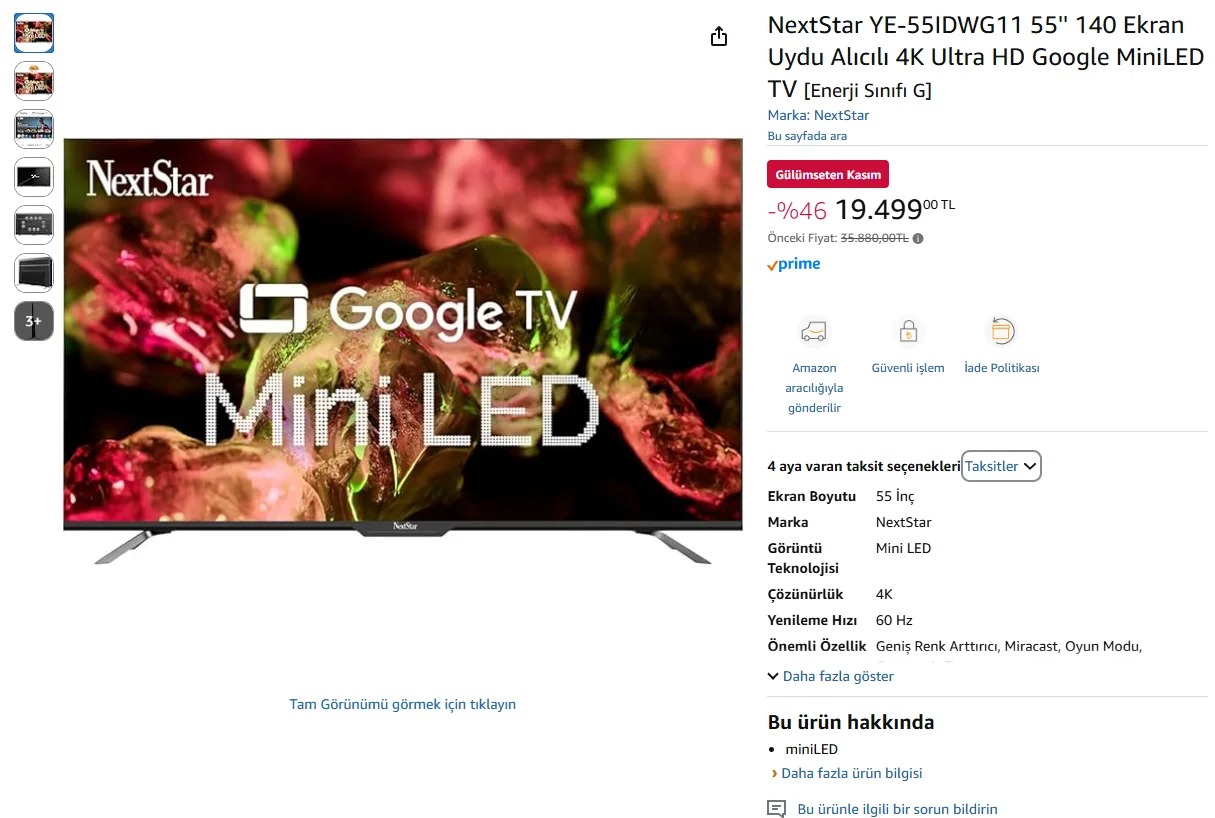Click the return policy box icon
The image size is (1215, 818).
click(1002, 331)
